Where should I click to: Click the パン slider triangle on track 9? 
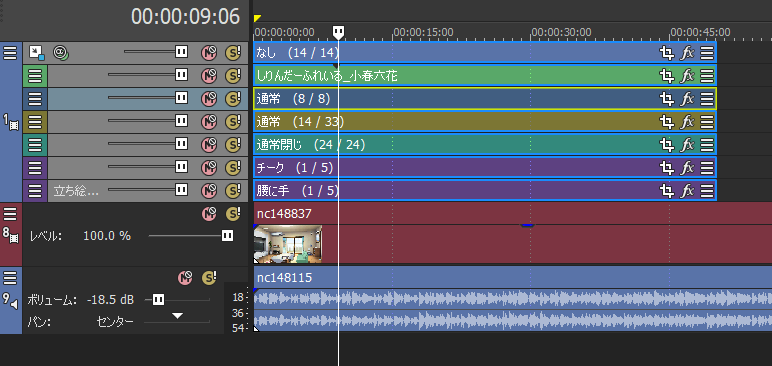coord(177,316)
